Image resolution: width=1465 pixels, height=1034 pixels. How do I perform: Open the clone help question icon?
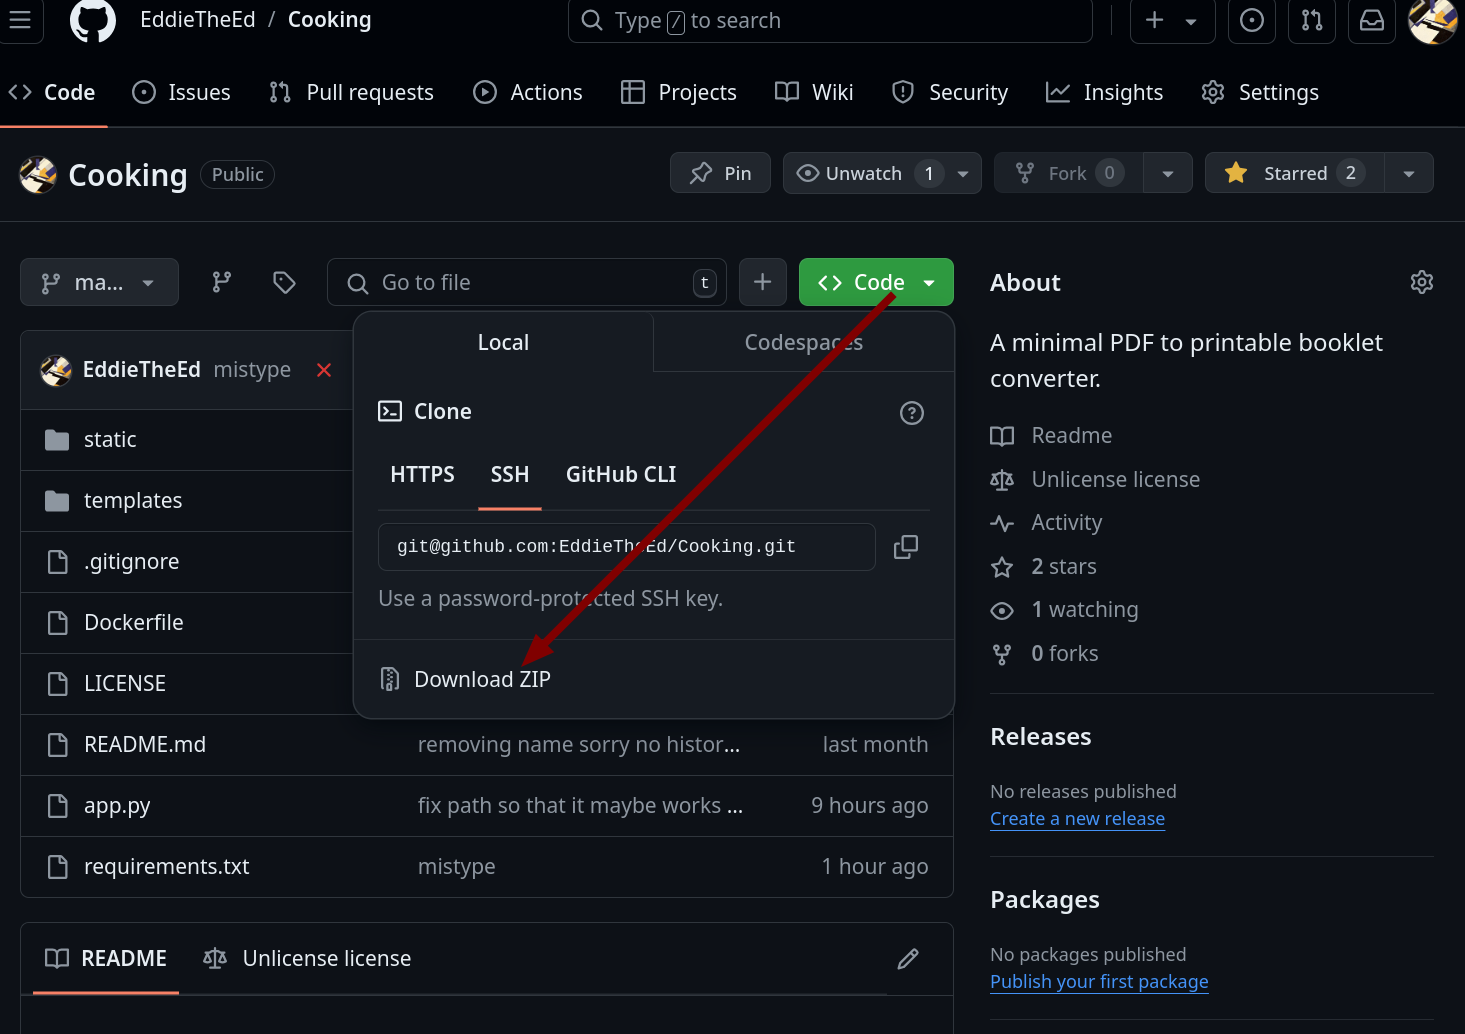912,413
